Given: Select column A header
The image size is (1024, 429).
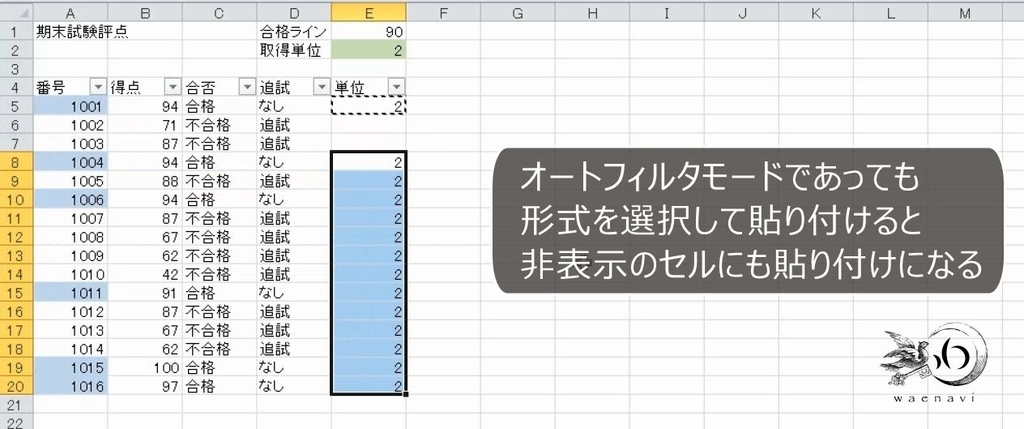Looking at the screenshot, I should [71, 12].
